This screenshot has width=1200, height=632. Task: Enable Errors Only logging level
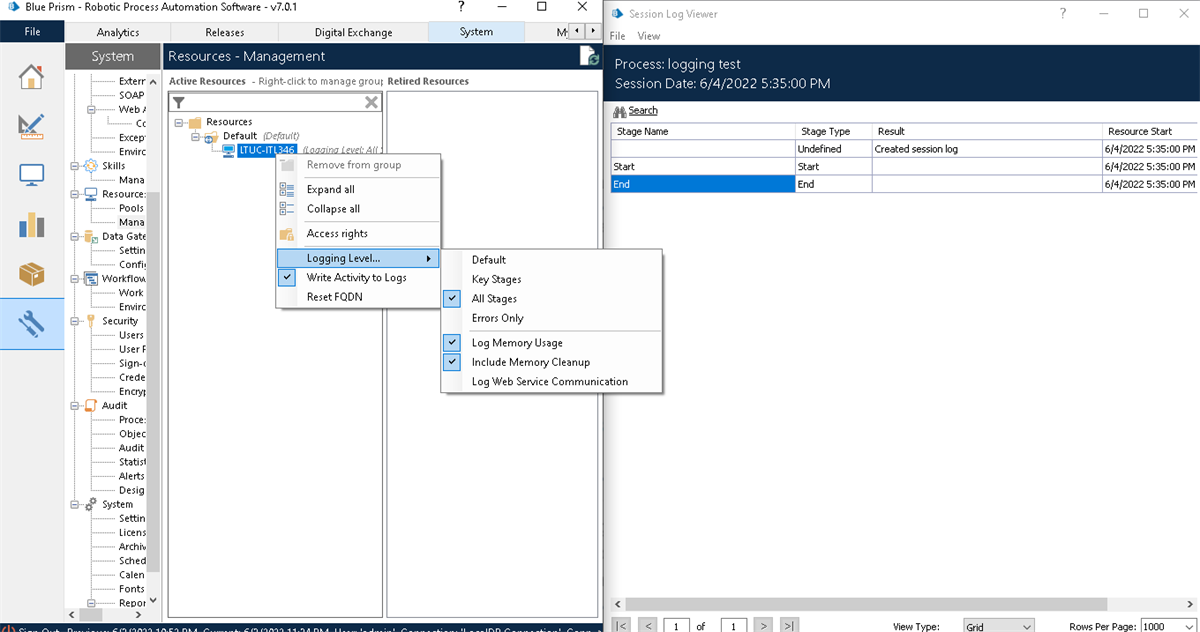pyautogui.click(x=497, y=318)
